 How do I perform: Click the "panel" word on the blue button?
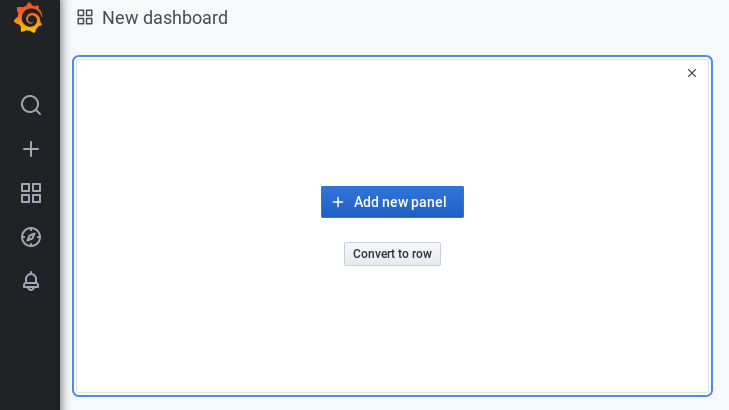click(428, 202)
